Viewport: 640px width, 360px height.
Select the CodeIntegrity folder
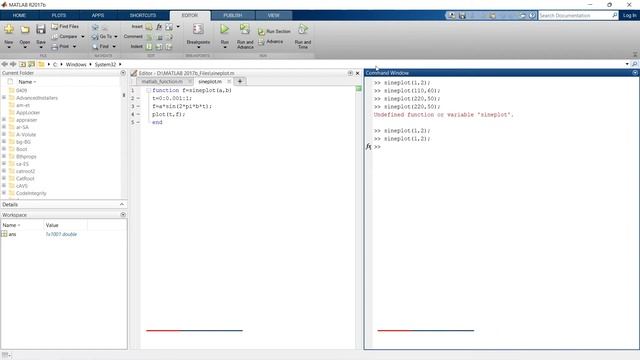31,193
